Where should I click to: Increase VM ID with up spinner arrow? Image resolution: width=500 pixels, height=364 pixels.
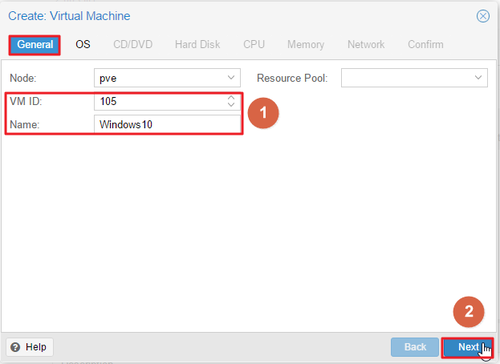click(231, 97)
